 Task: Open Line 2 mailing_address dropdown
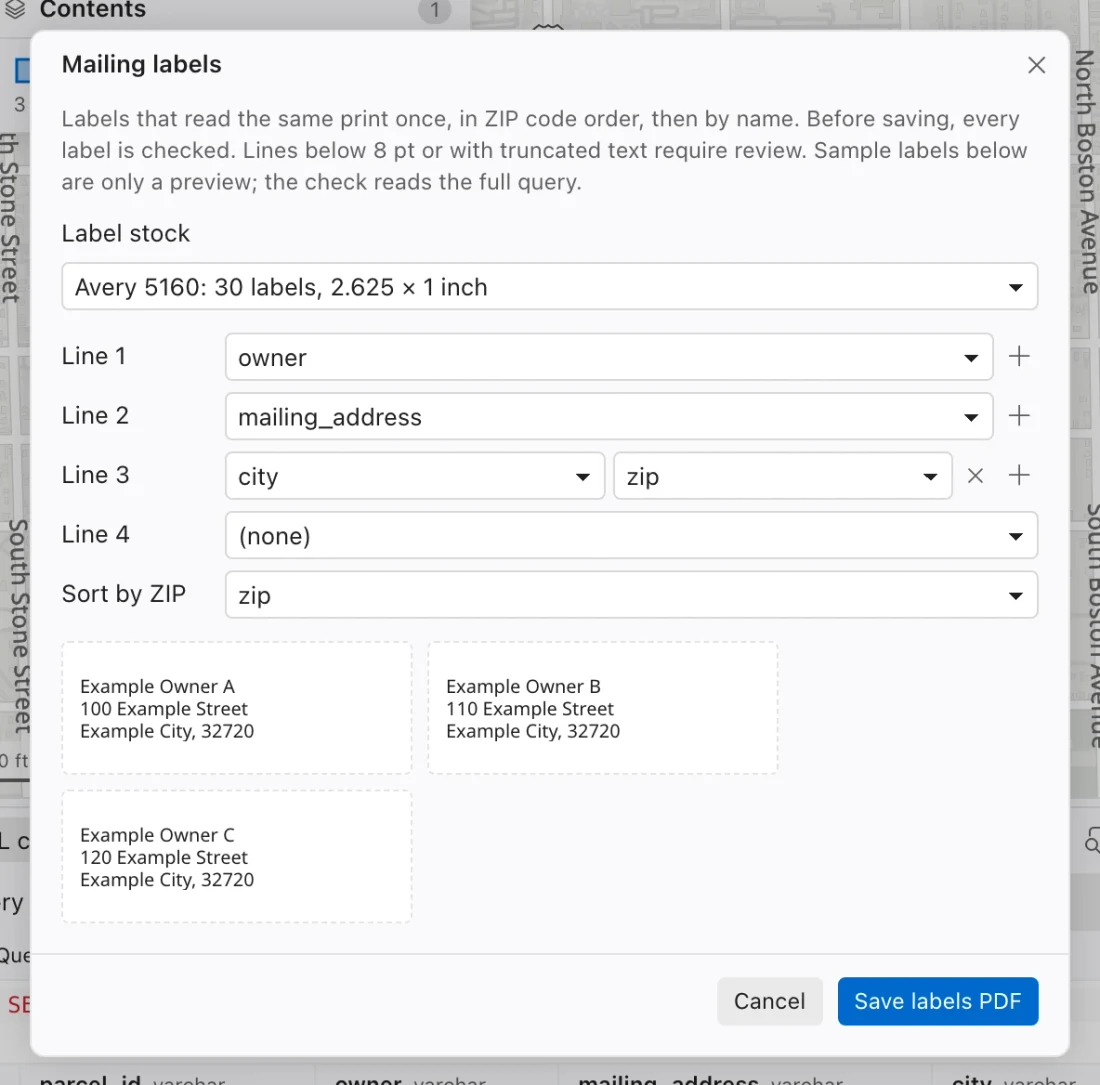click(x=609, y=417)
